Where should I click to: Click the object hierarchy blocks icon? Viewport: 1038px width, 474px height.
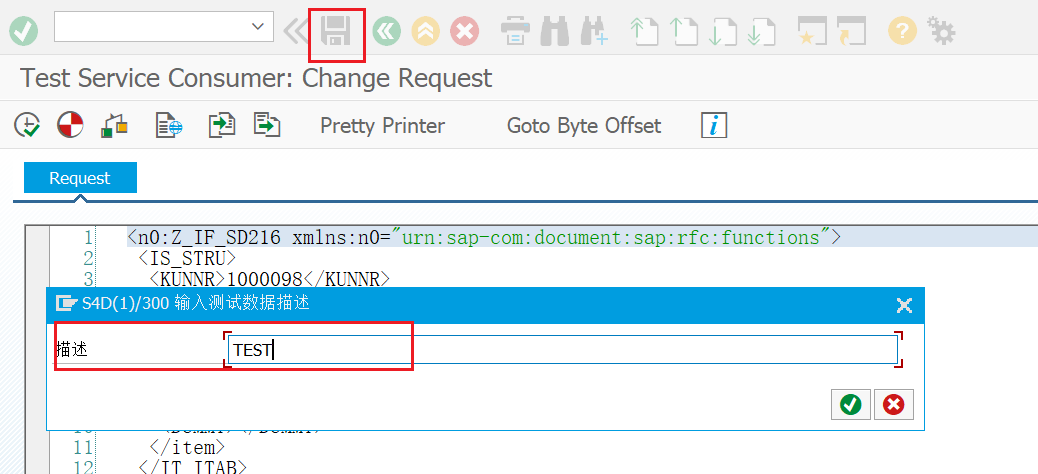coord(114,124)
